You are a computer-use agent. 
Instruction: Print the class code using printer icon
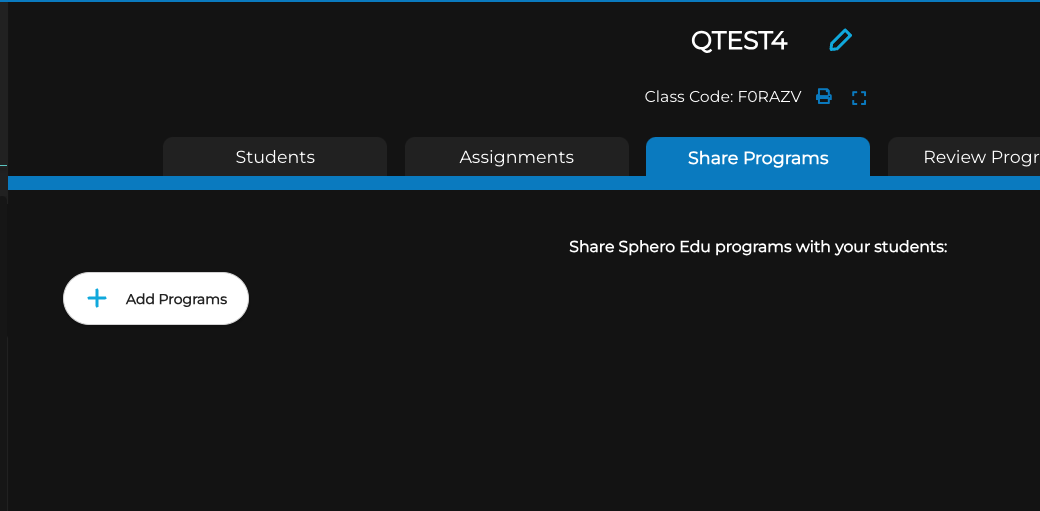tap(824, 96)
